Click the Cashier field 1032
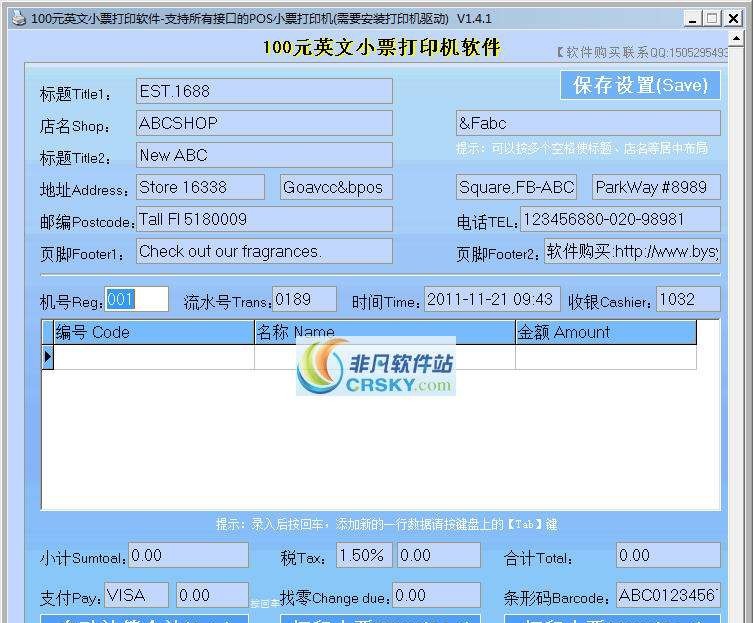The width and height of the screenshot is (753, 623). (687, 299)
